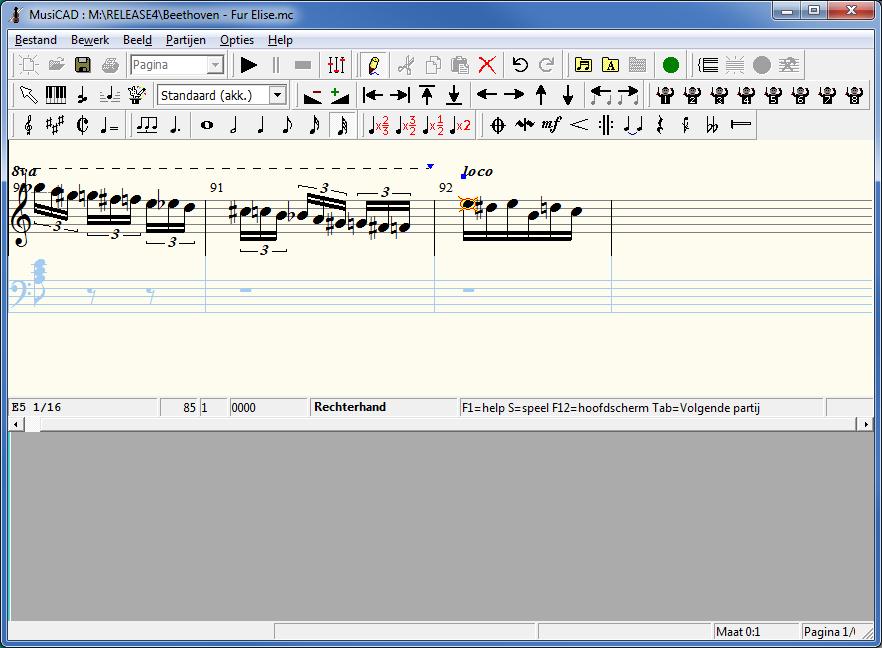
Task: Click the yellow music note folder icon
Action: (x=583, y=65)
